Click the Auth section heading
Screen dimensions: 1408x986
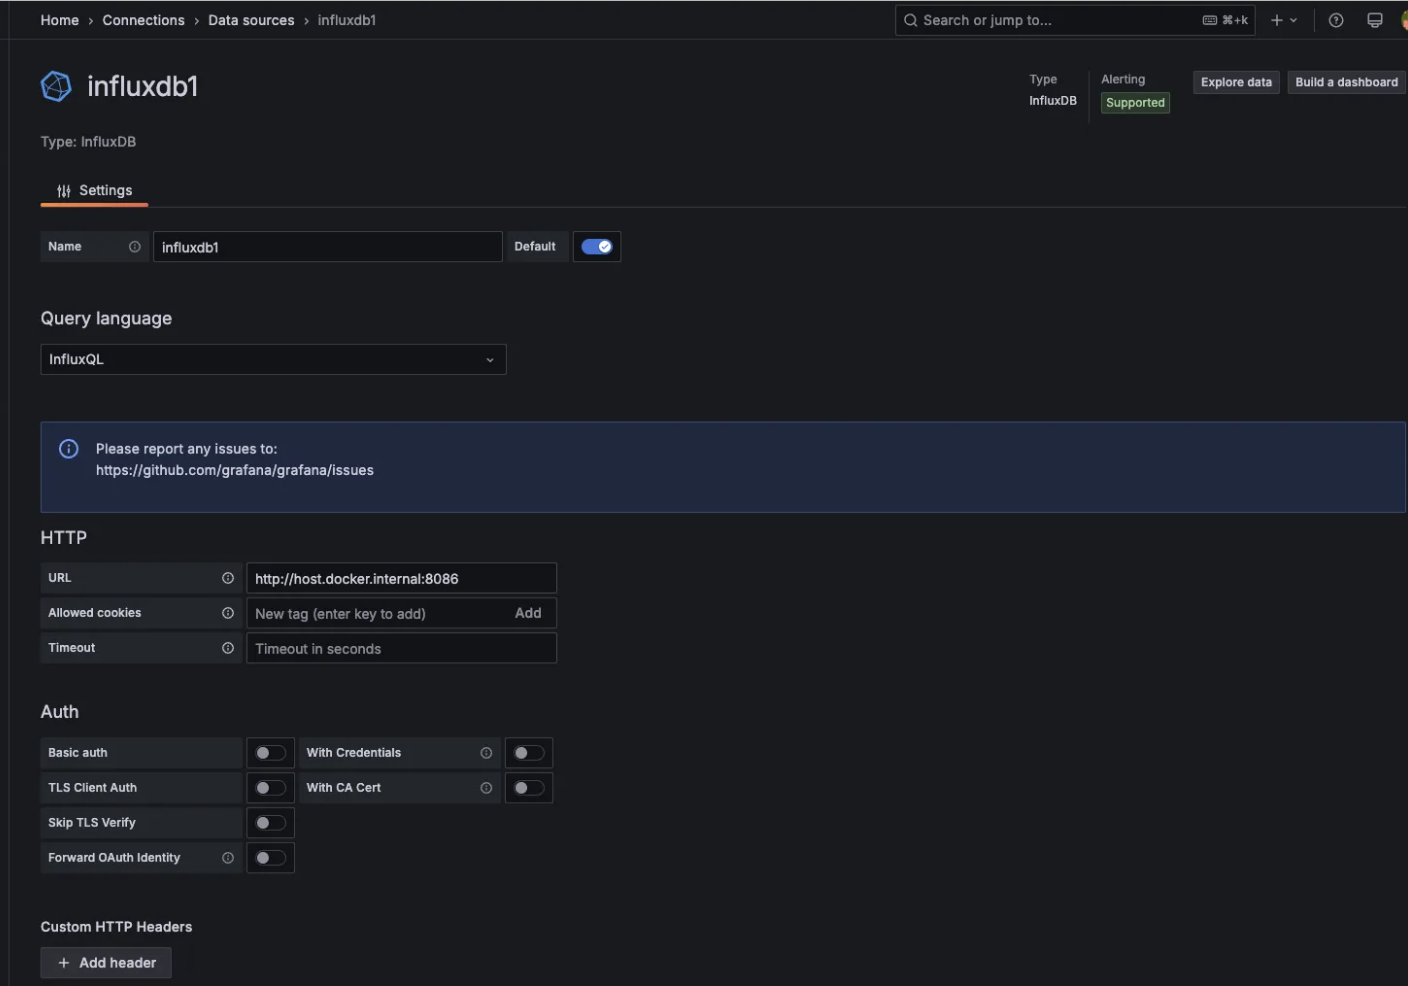click(60, 712)
